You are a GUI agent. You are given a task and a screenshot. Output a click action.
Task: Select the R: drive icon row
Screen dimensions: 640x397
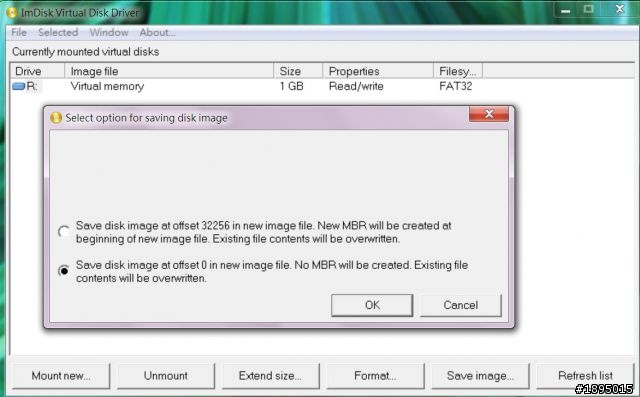point(25,86)
